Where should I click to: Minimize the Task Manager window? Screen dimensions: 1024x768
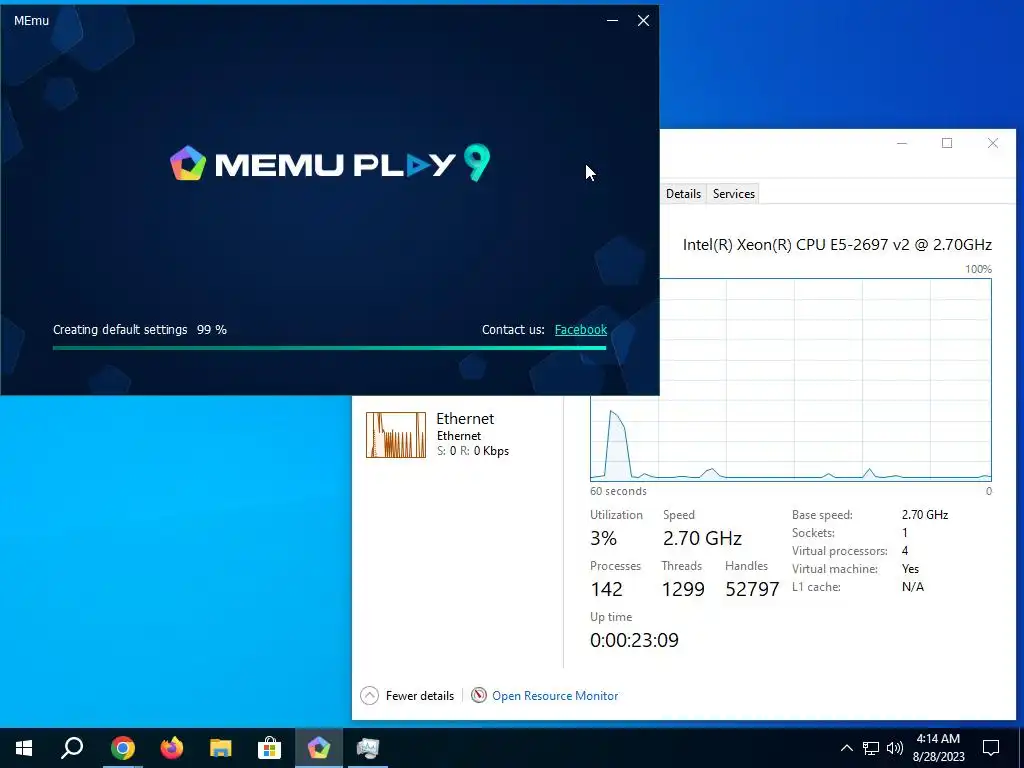click(902, 143)
